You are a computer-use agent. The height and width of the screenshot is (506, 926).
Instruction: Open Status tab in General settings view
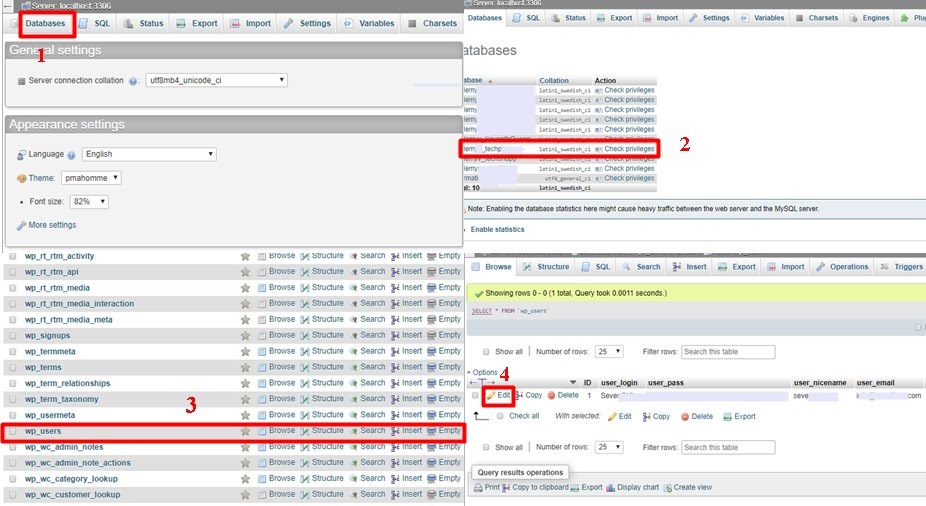click(144, 24)
